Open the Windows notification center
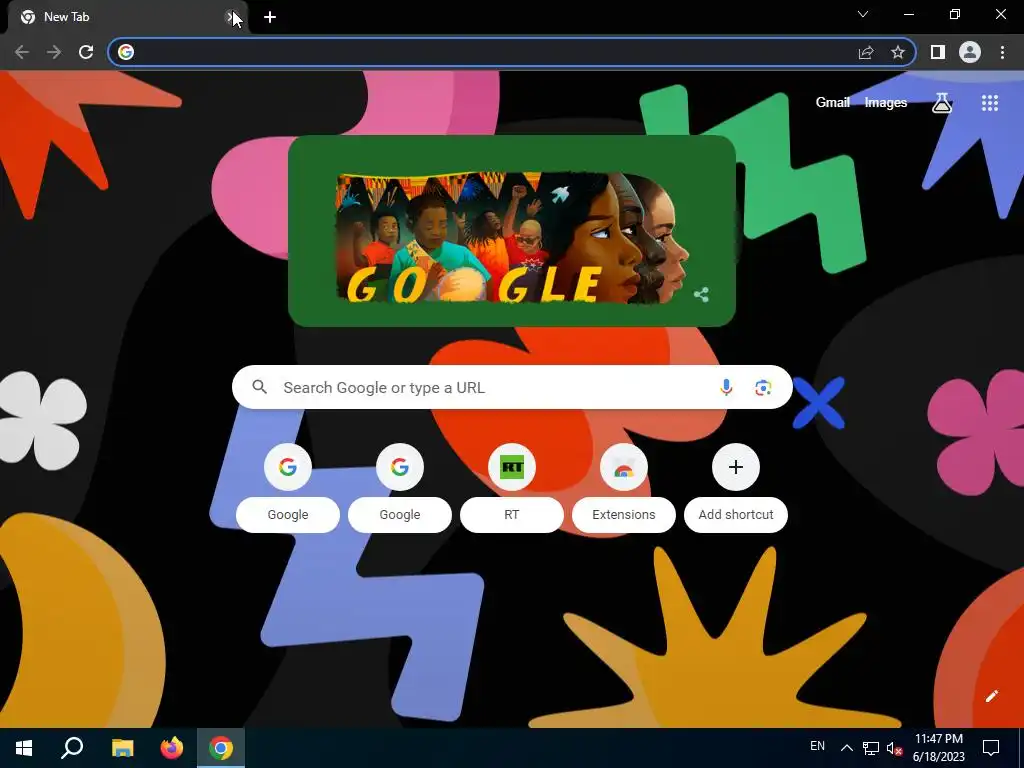The width and height of the screenshot is (1024, 768). pos(991,748)
